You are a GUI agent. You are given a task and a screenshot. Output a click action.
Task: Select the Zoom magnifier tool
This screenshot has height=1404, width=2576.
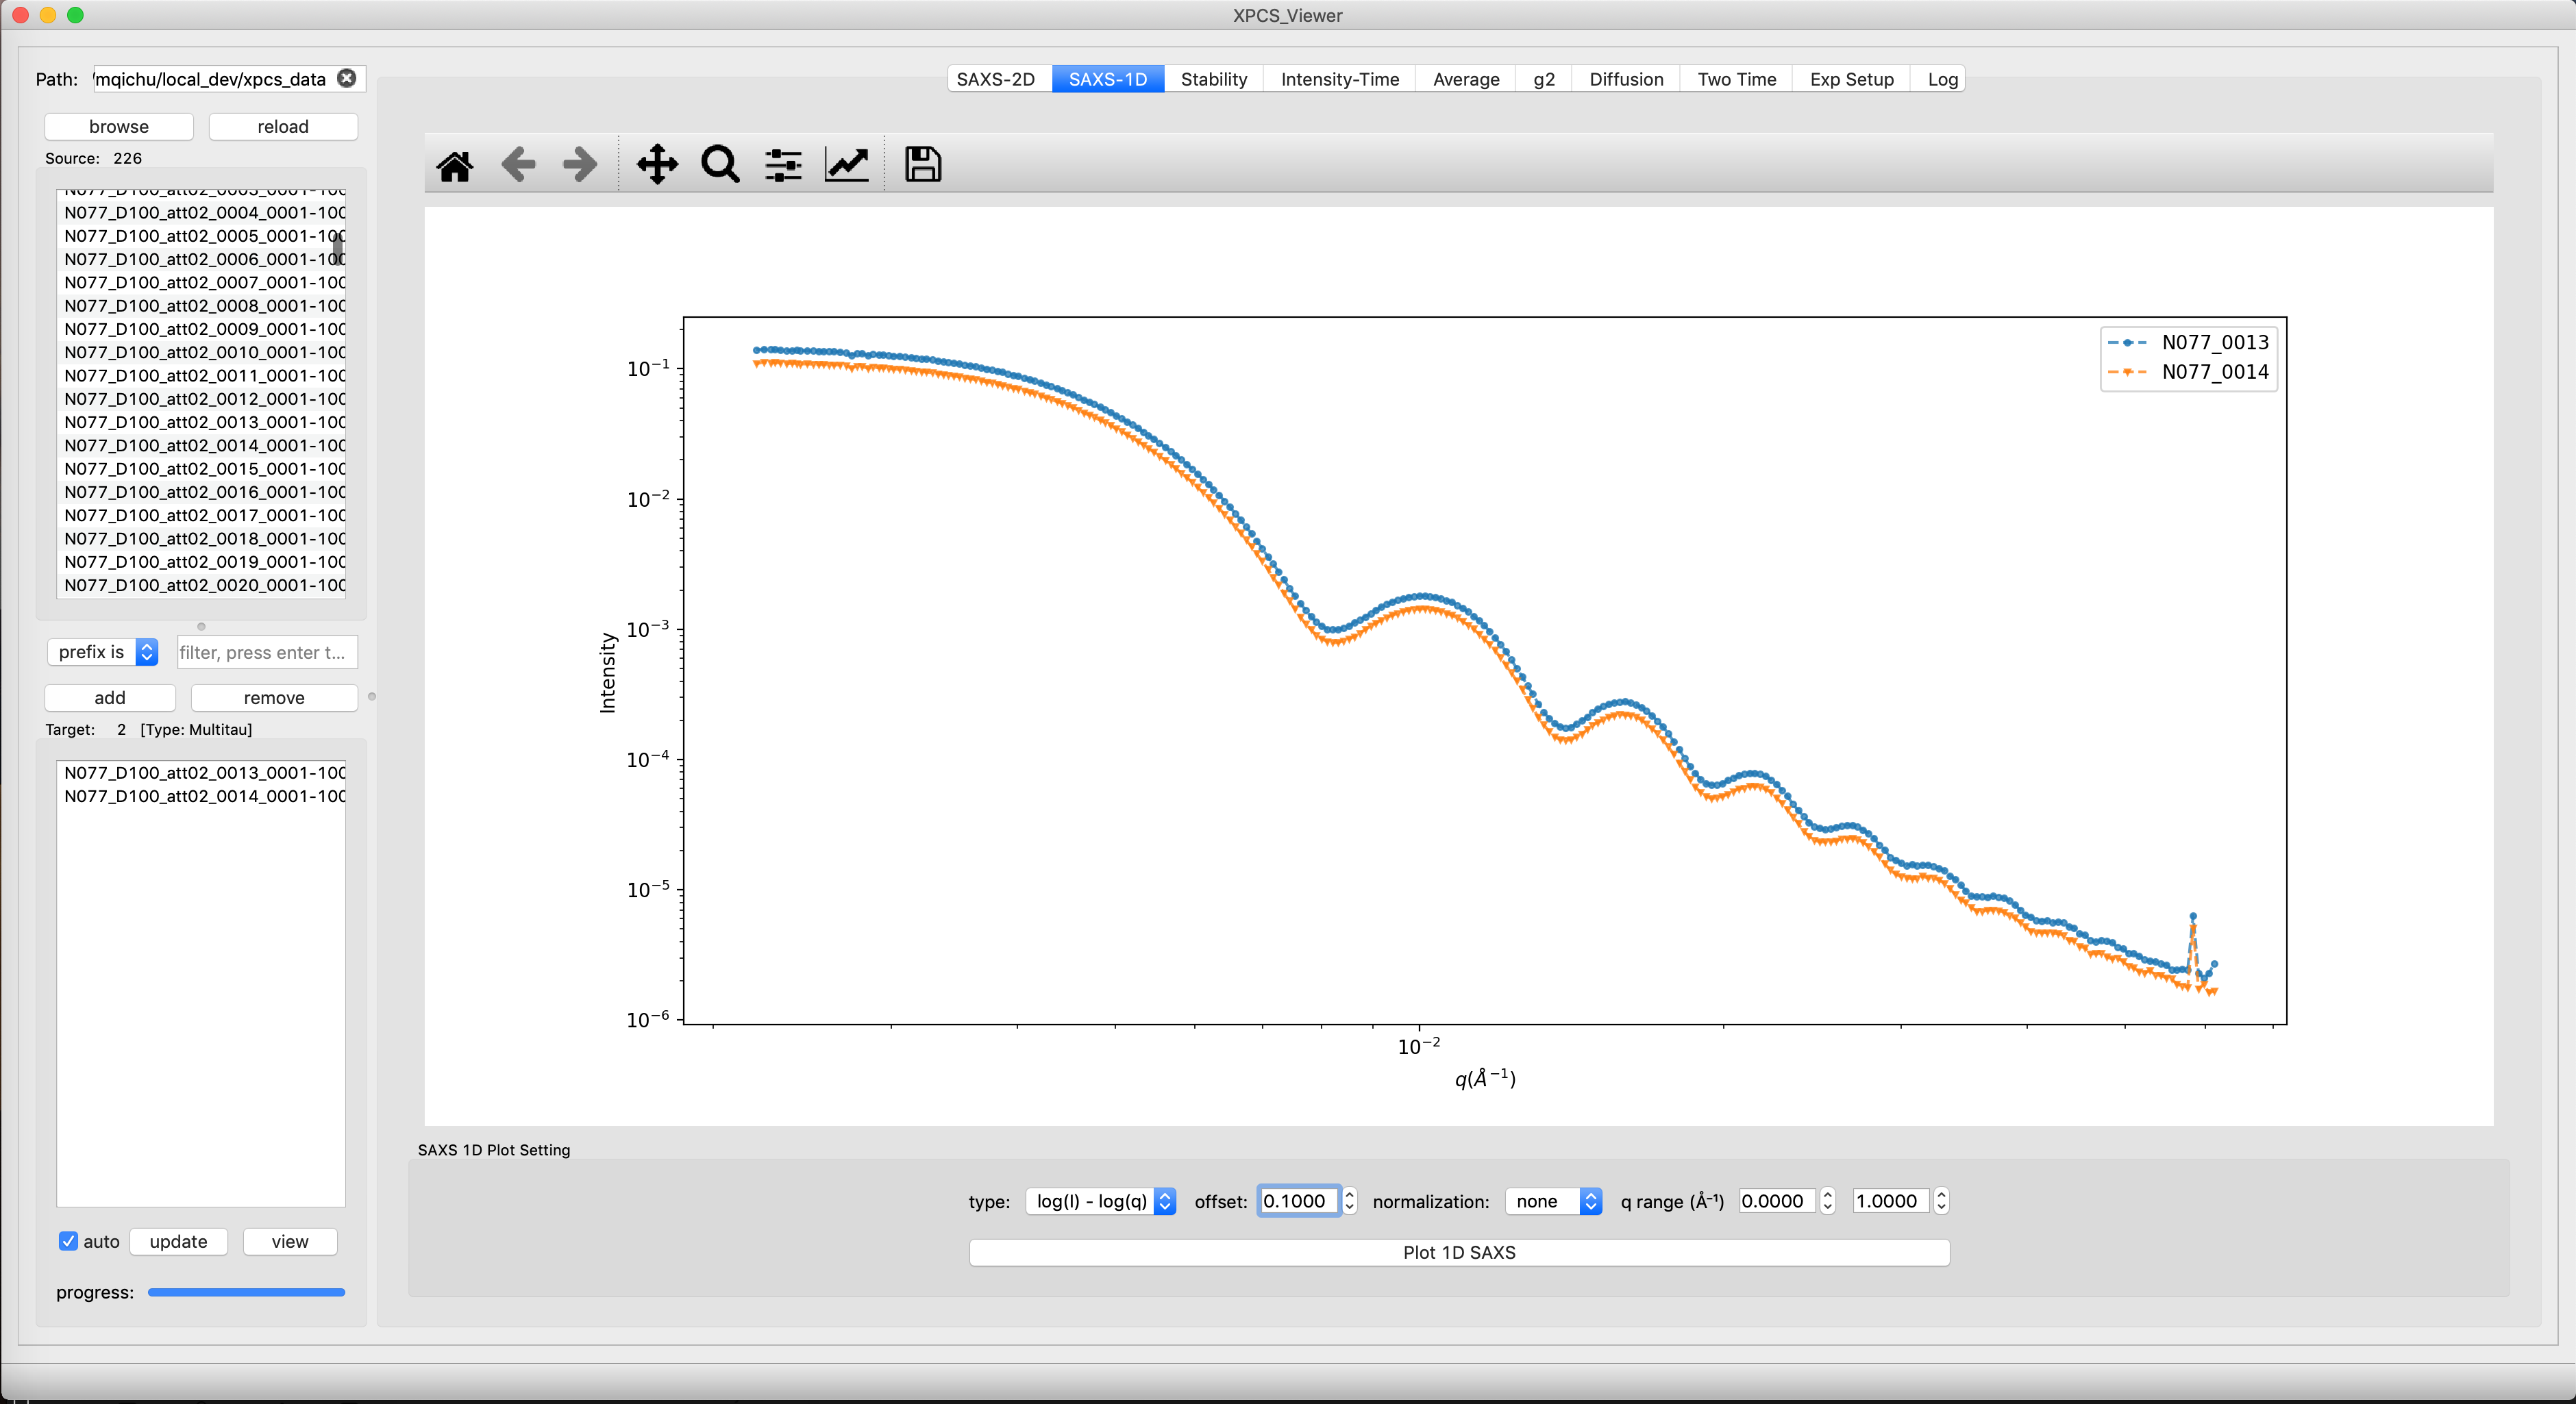pyautogui.click(x=720, y=165)
